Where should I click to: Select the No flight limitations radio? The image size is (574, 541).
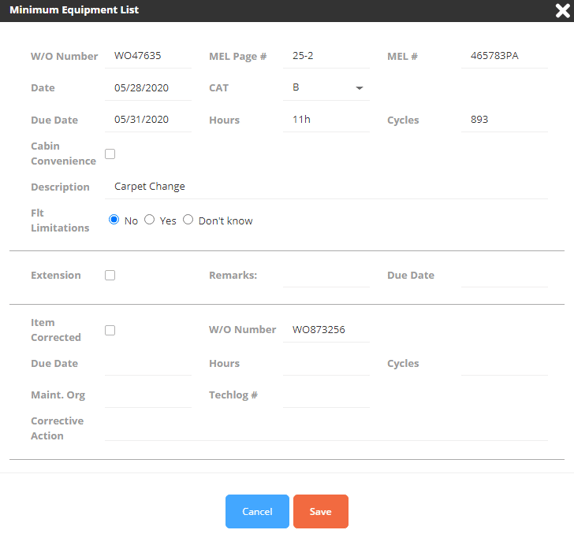[x=114, y=220]
